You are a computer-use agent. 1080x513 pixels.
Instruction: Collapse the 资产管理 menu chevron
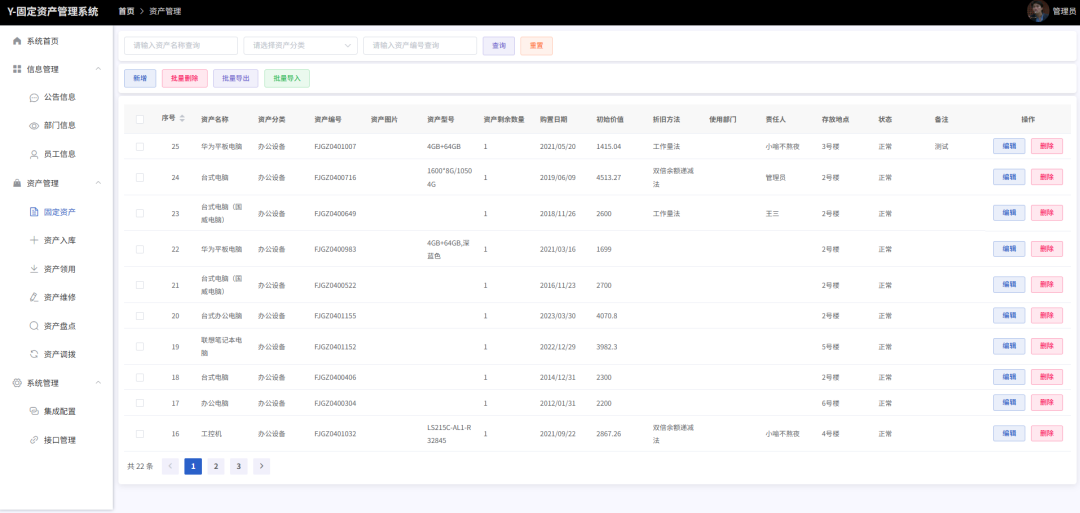tap(98, 183)
